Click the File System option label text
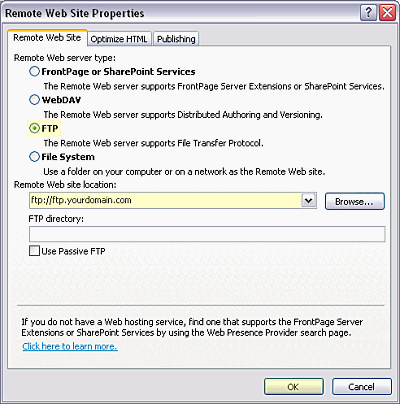The height and width of the screenshot is (404, 400). [x=68, y=157]
